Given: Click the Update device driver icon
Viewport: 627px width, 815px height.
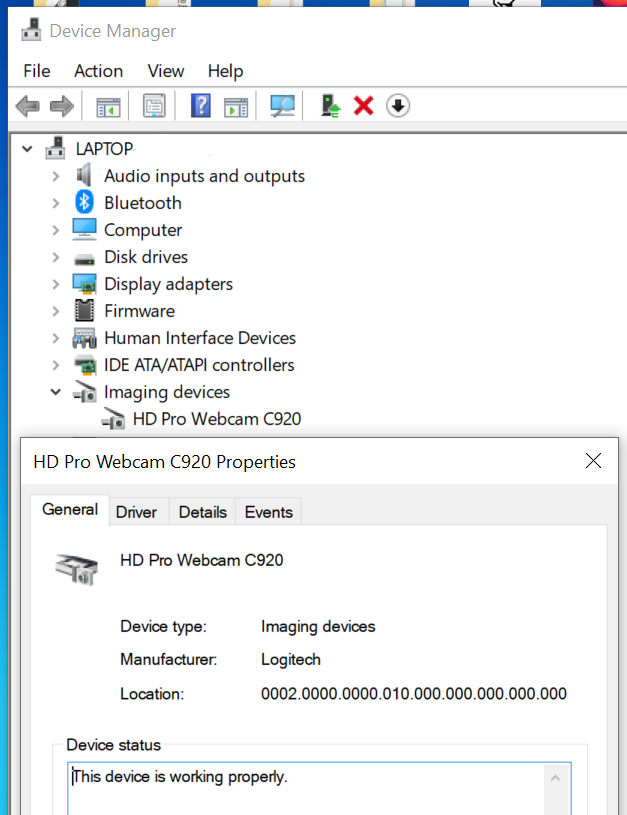Looking at the screenshot, I should 330,106.
